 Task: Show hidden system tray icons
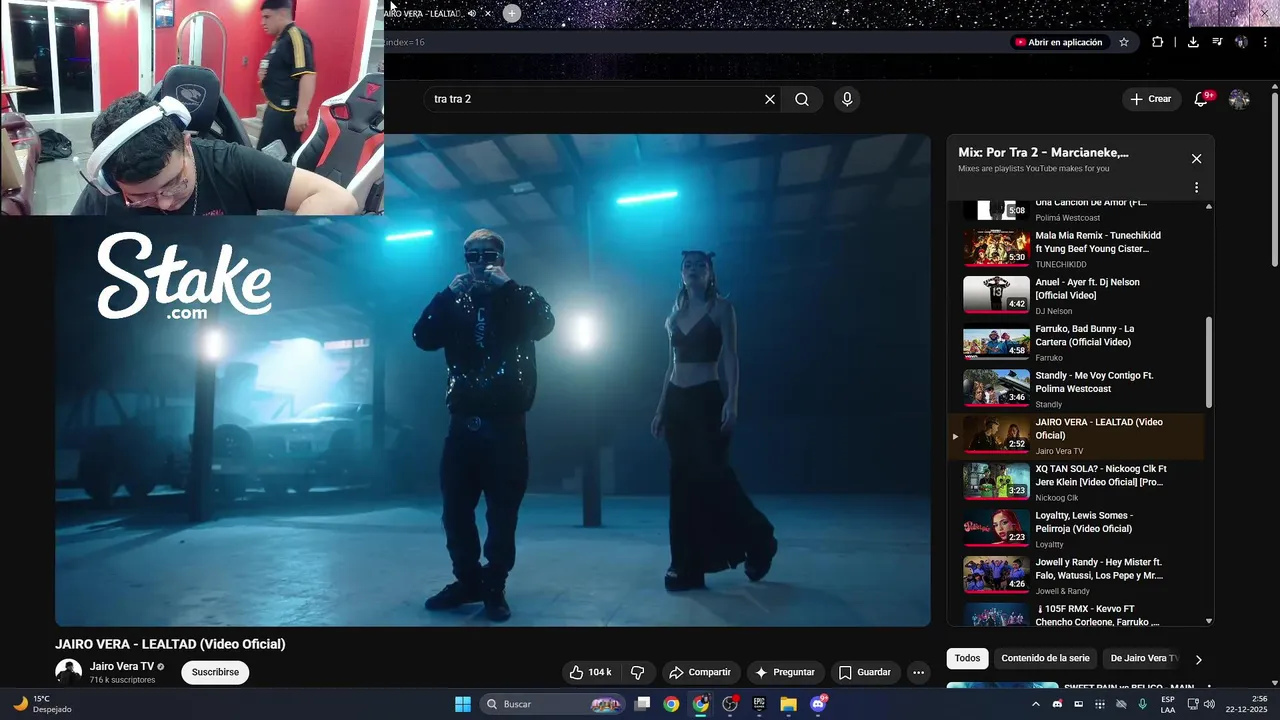pos(1035,704)
